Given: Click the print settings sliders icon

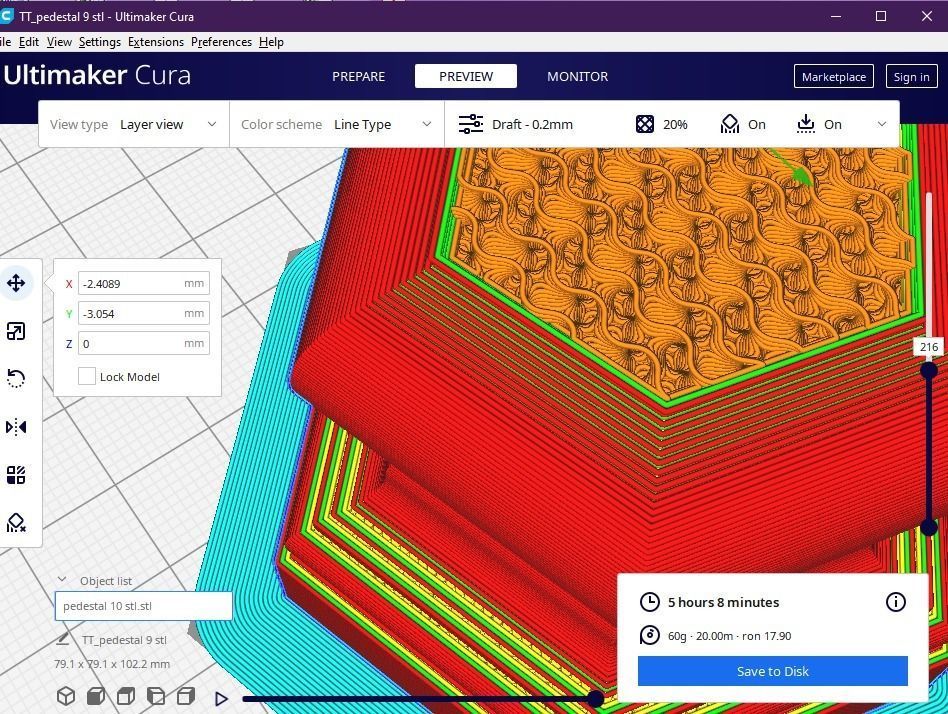Looking at the screenshot, I should (470, 124).
